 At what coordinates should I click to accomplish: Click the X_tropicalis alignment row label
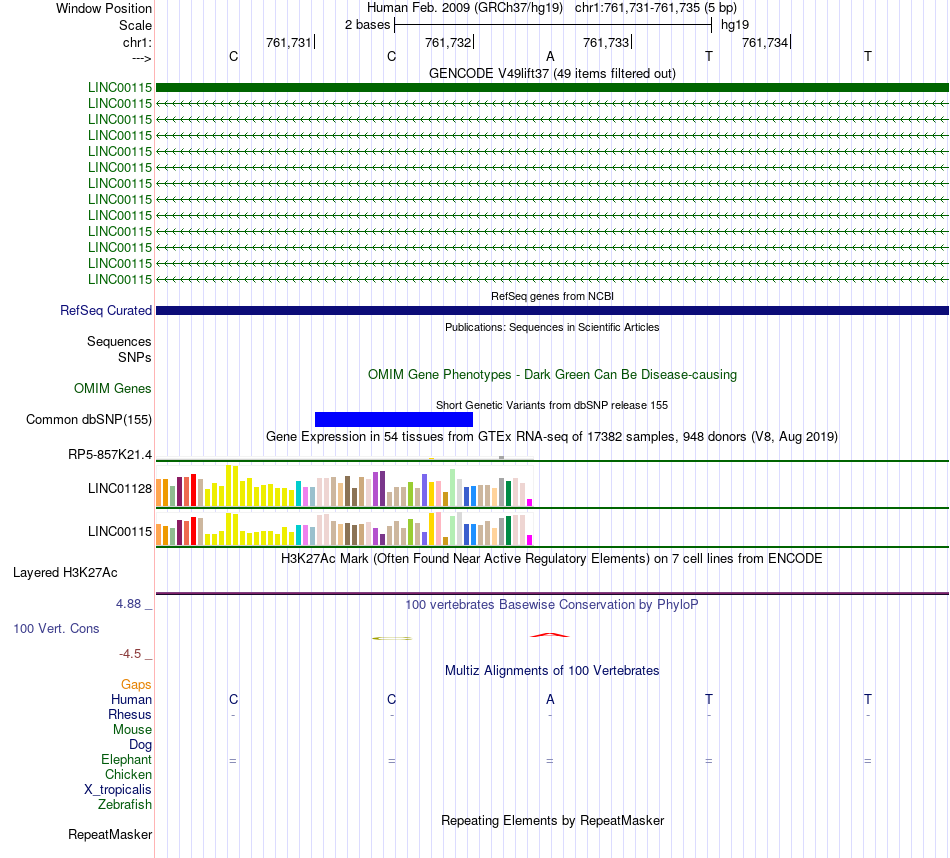pos(118,790)
